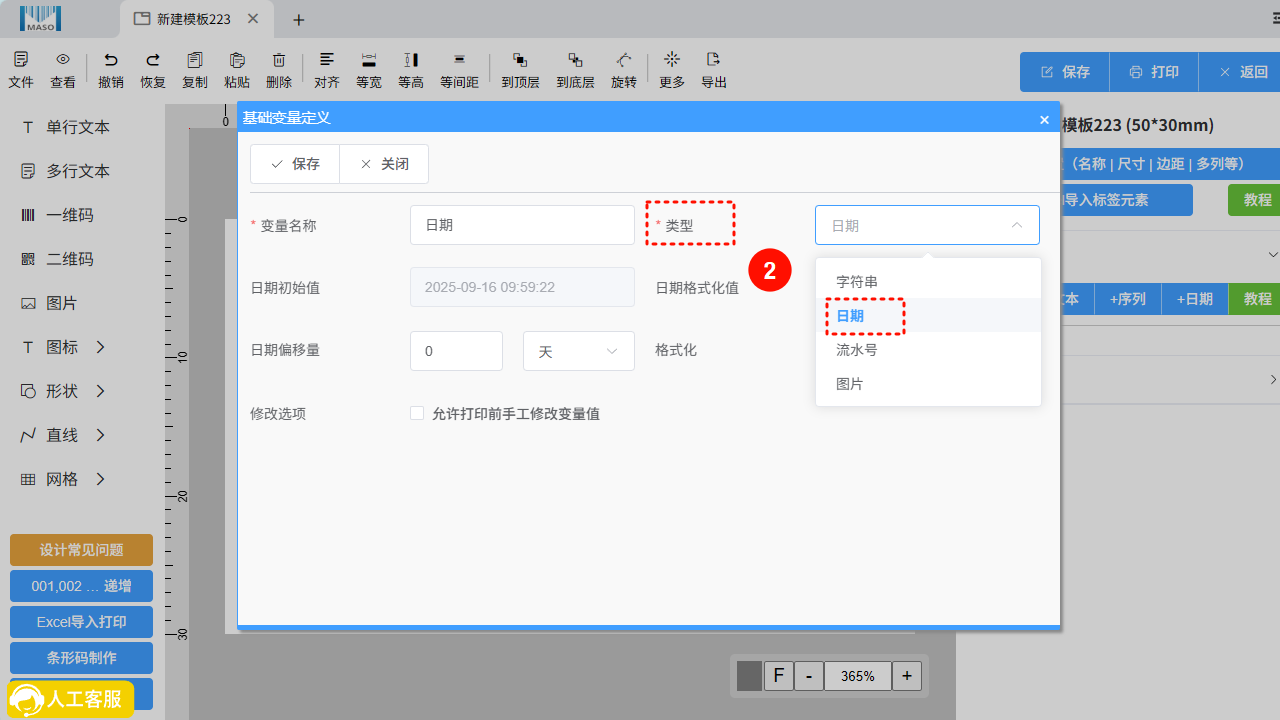Viewport: 1280px width, 720px height.
Task: Choose 流水号 from the type list
Action: pos(857,350)
